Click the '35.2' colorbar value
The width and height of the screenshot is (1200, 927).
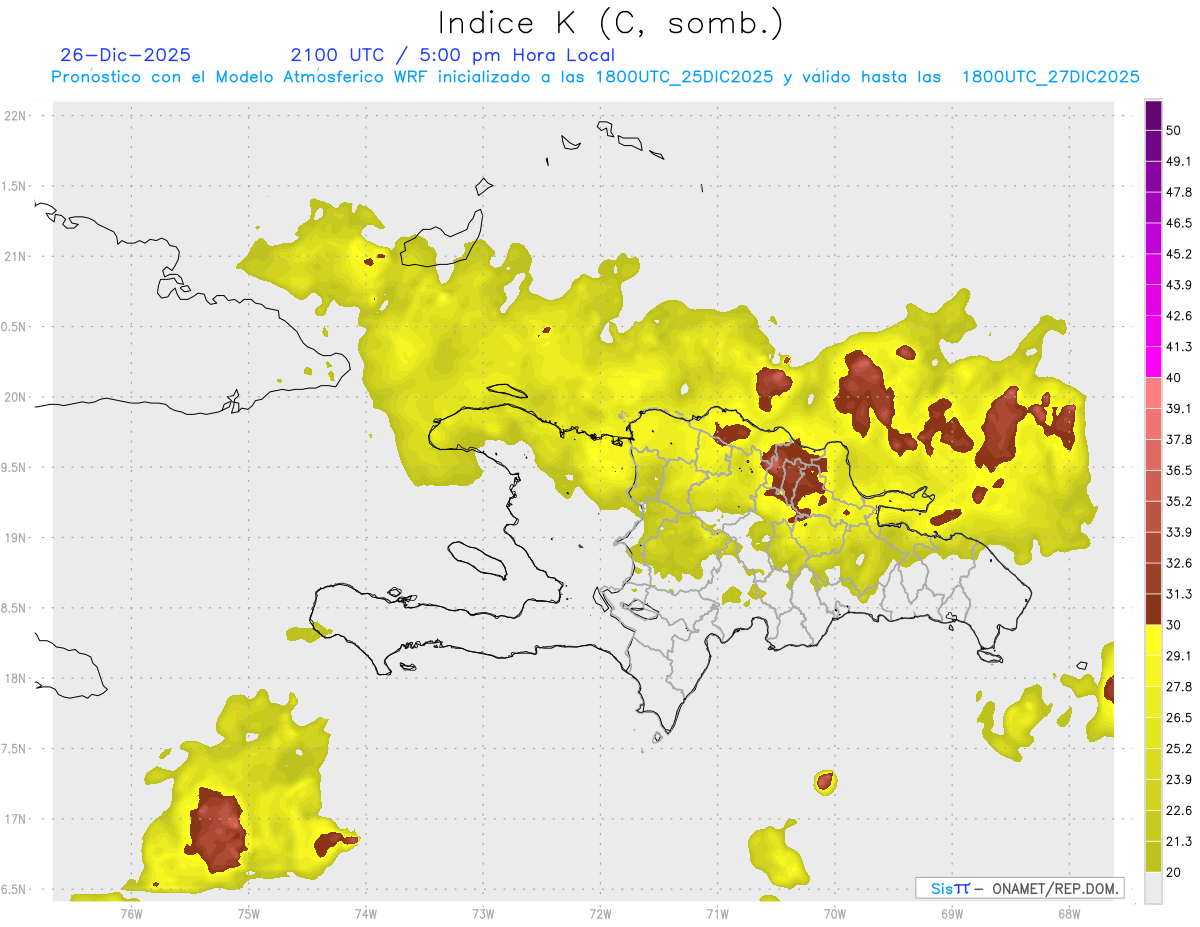[1178, 501]
